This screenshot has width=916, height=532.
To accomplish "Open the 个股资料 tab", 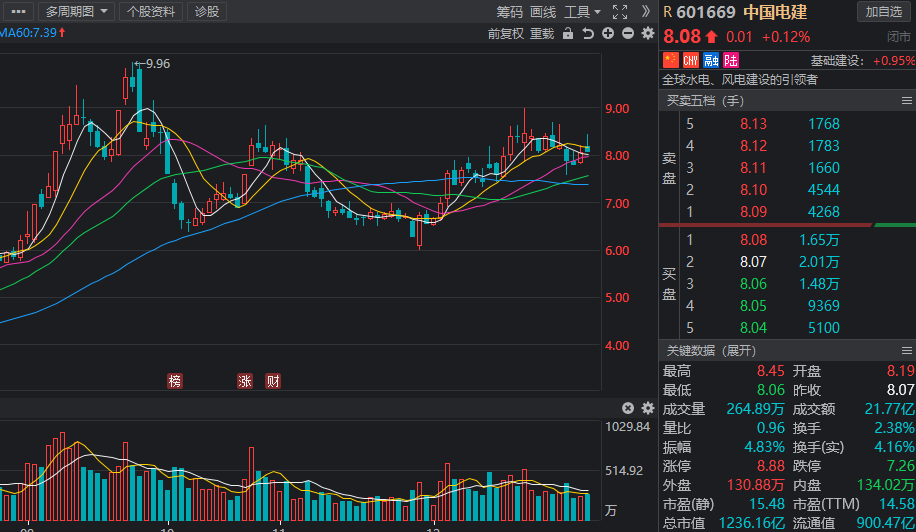I will (151, 12).
